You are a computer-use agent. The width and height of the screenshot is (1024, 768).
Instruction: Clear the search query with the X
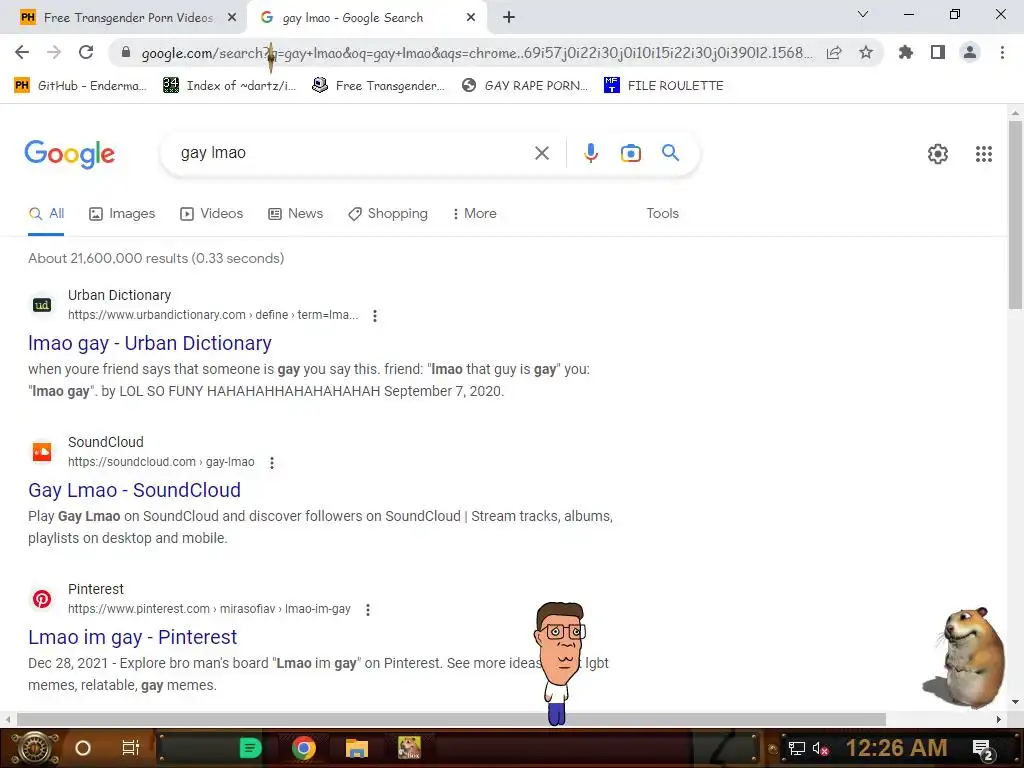point(541,153)
